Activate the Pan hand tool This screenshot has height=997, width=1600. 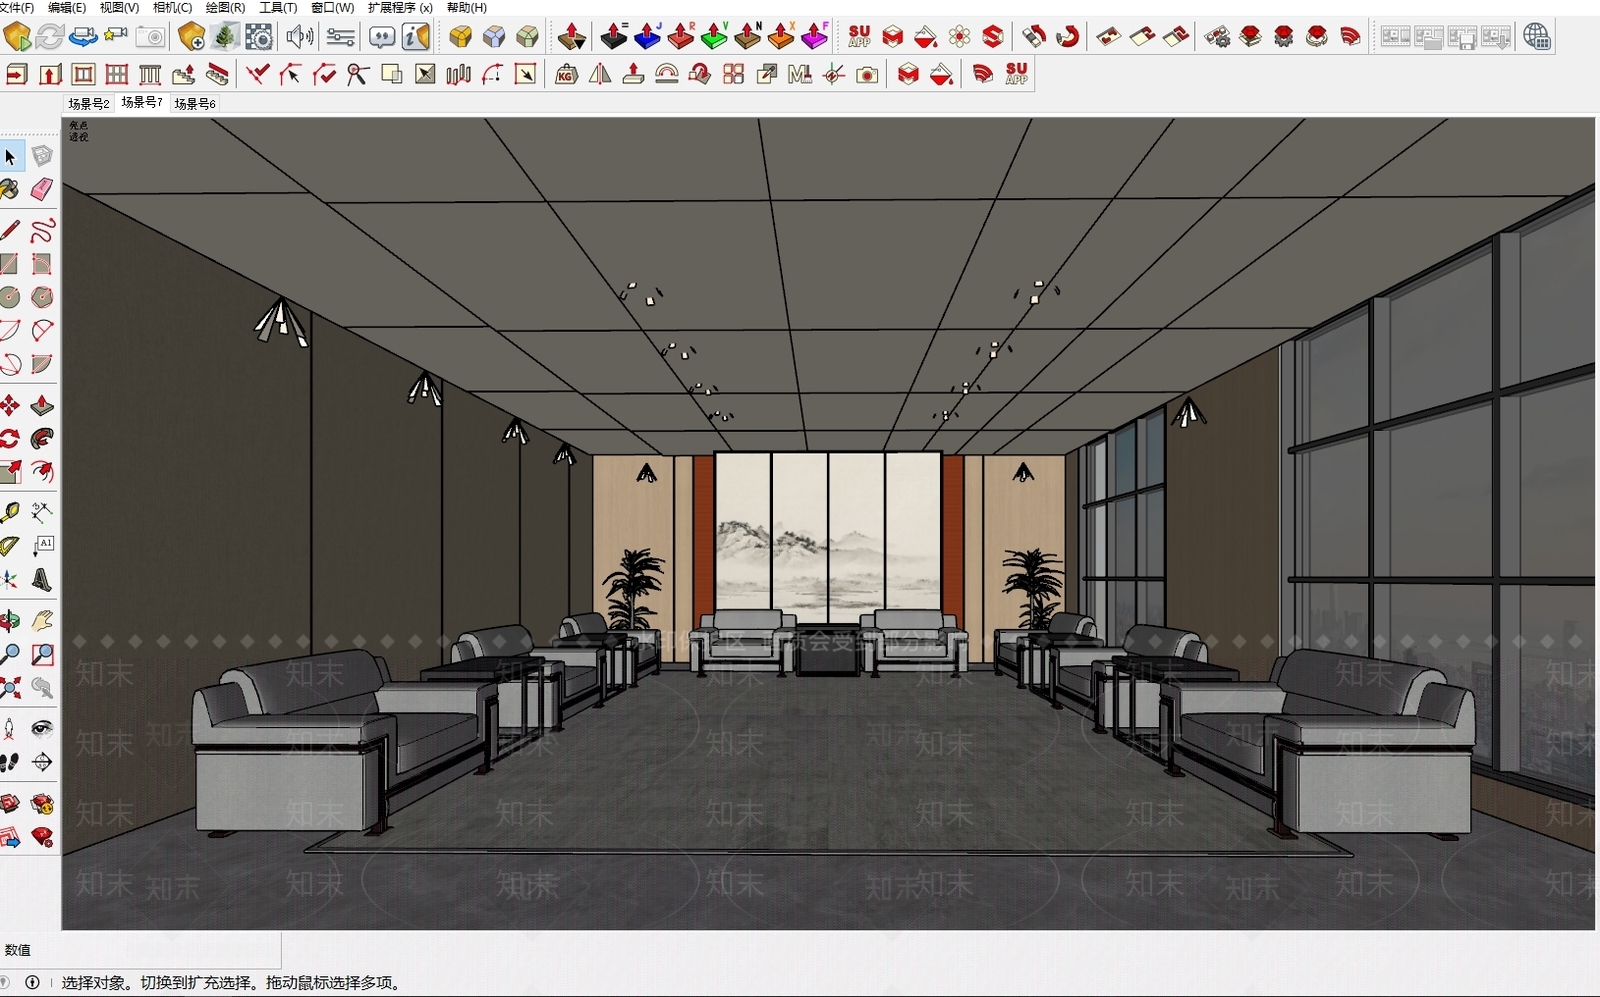click(41, 621)
